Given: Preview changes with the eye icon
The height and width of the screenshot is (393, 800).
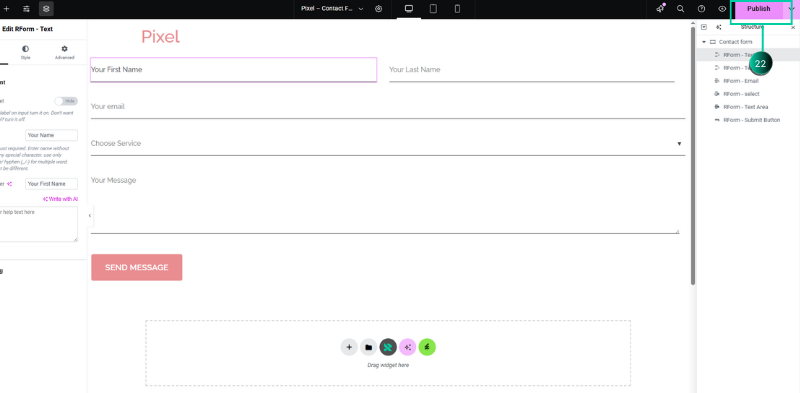Looking at the screenshot, I should pos(722,9).
